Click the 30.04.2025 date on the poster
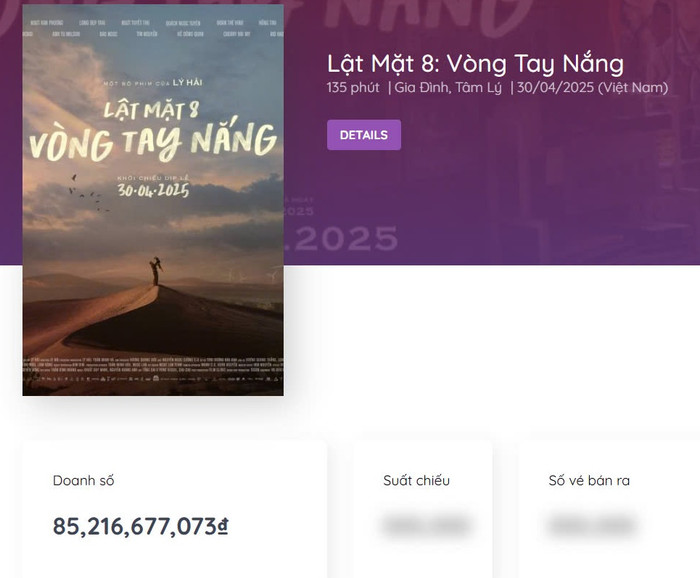Viewport: 700px width, 578px height. click(x=153, y=189)
